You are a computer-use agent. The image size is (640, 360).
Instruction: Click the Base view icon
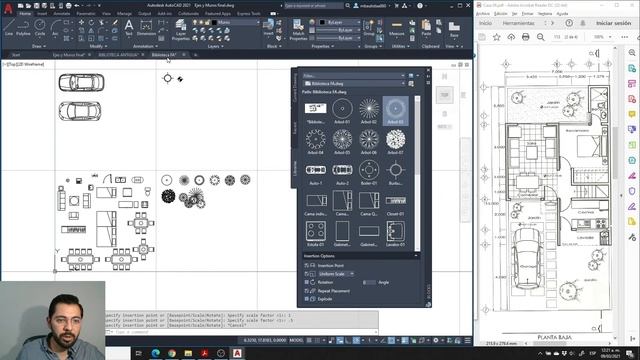[x=454, y=29]
